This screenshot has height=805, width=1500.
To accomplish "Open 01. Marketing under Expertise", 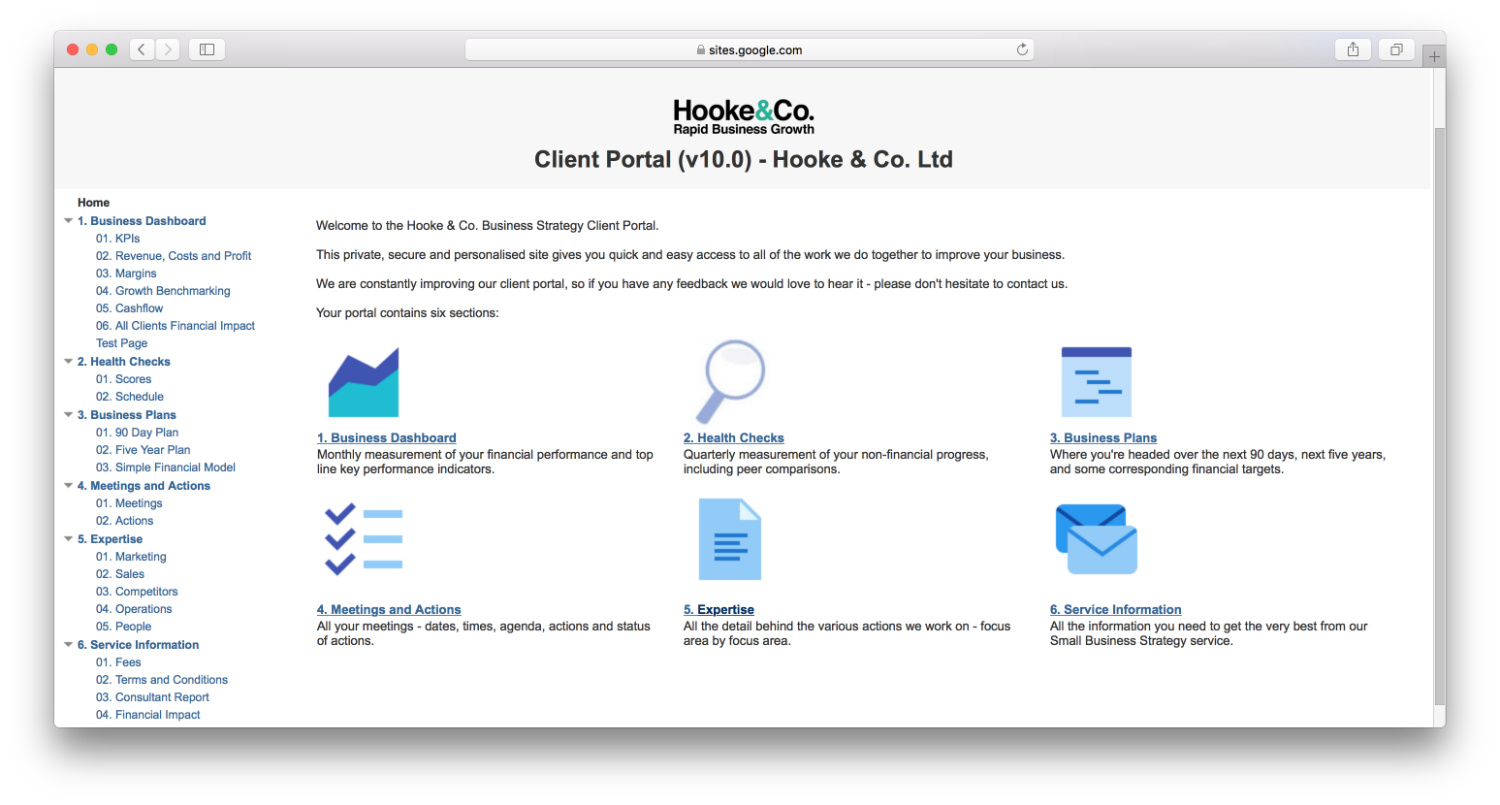I will click(131, 557).
